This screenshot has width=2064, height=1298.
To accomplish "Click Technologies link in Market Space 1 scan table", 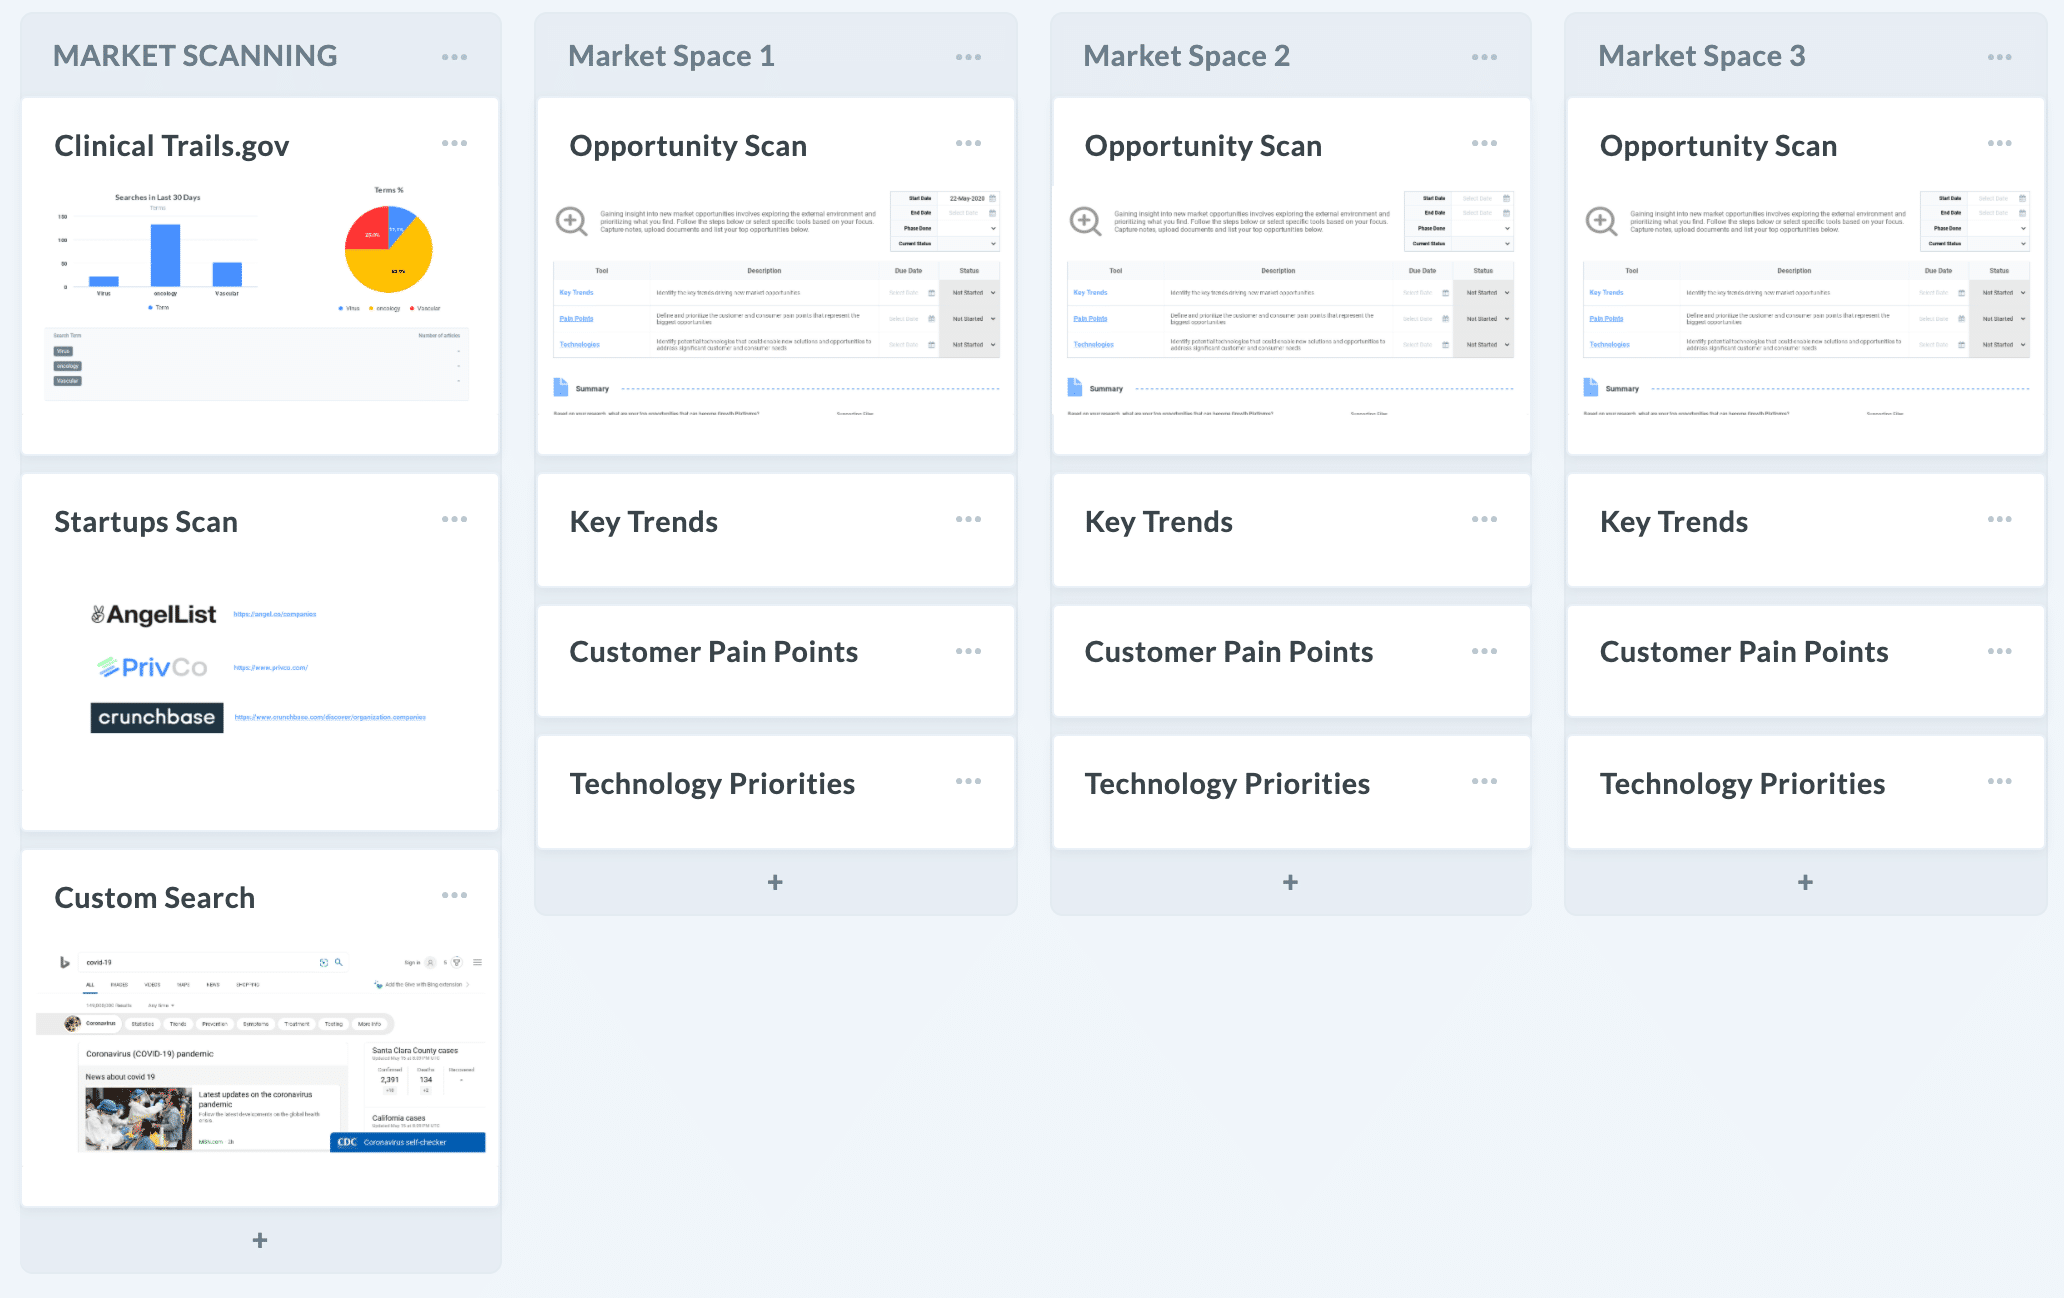I will coord(579,345).
